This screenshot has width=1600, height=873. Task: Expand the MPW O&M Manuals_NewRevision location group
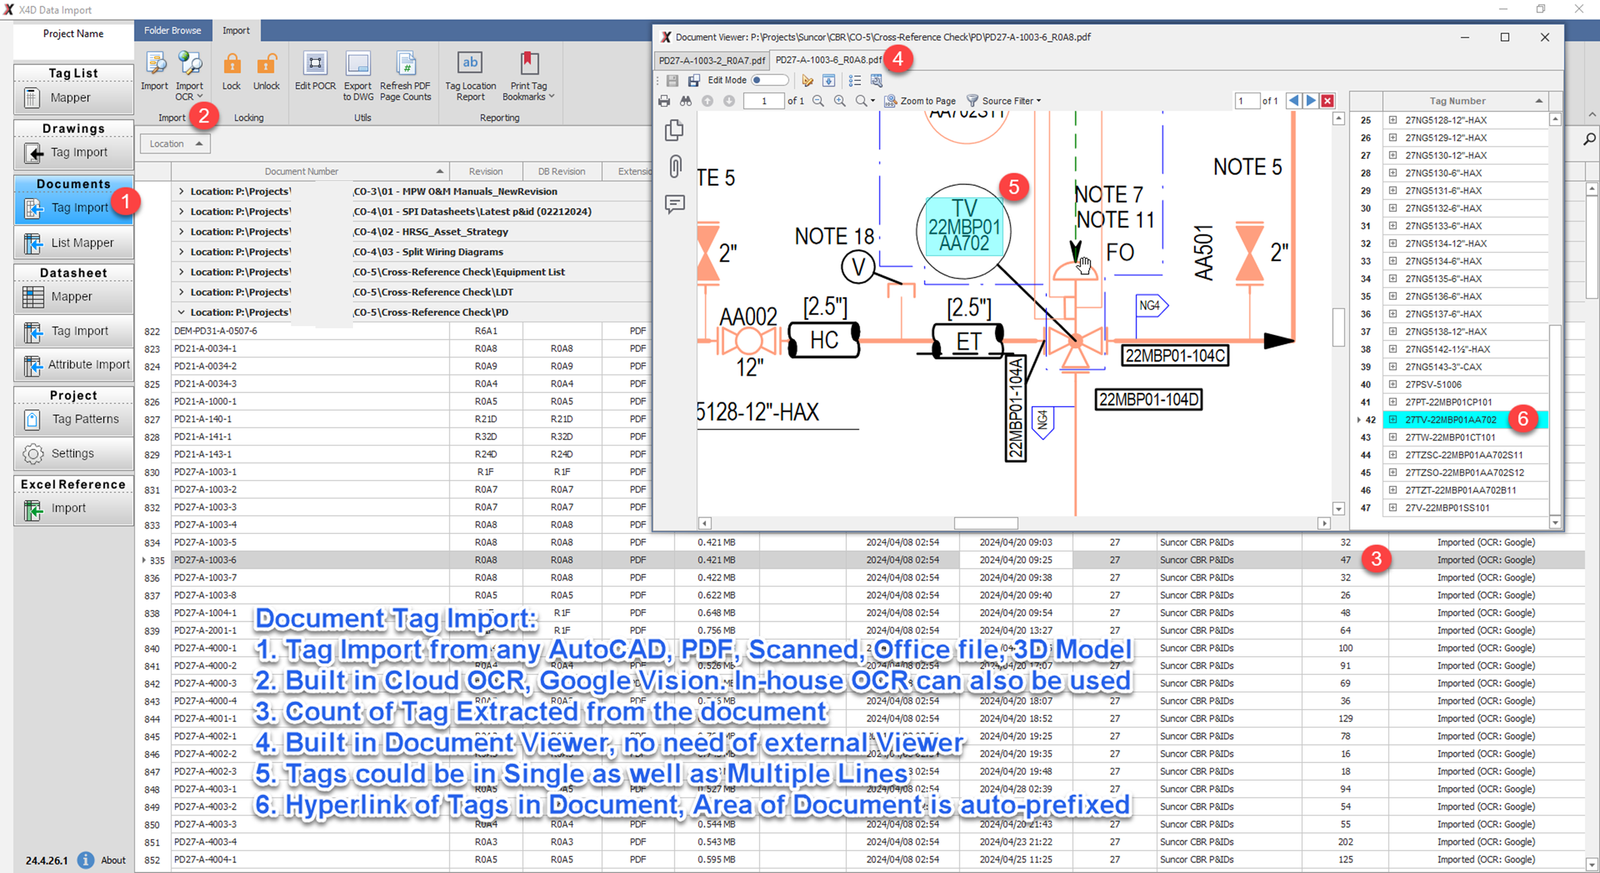pos(181,191)
